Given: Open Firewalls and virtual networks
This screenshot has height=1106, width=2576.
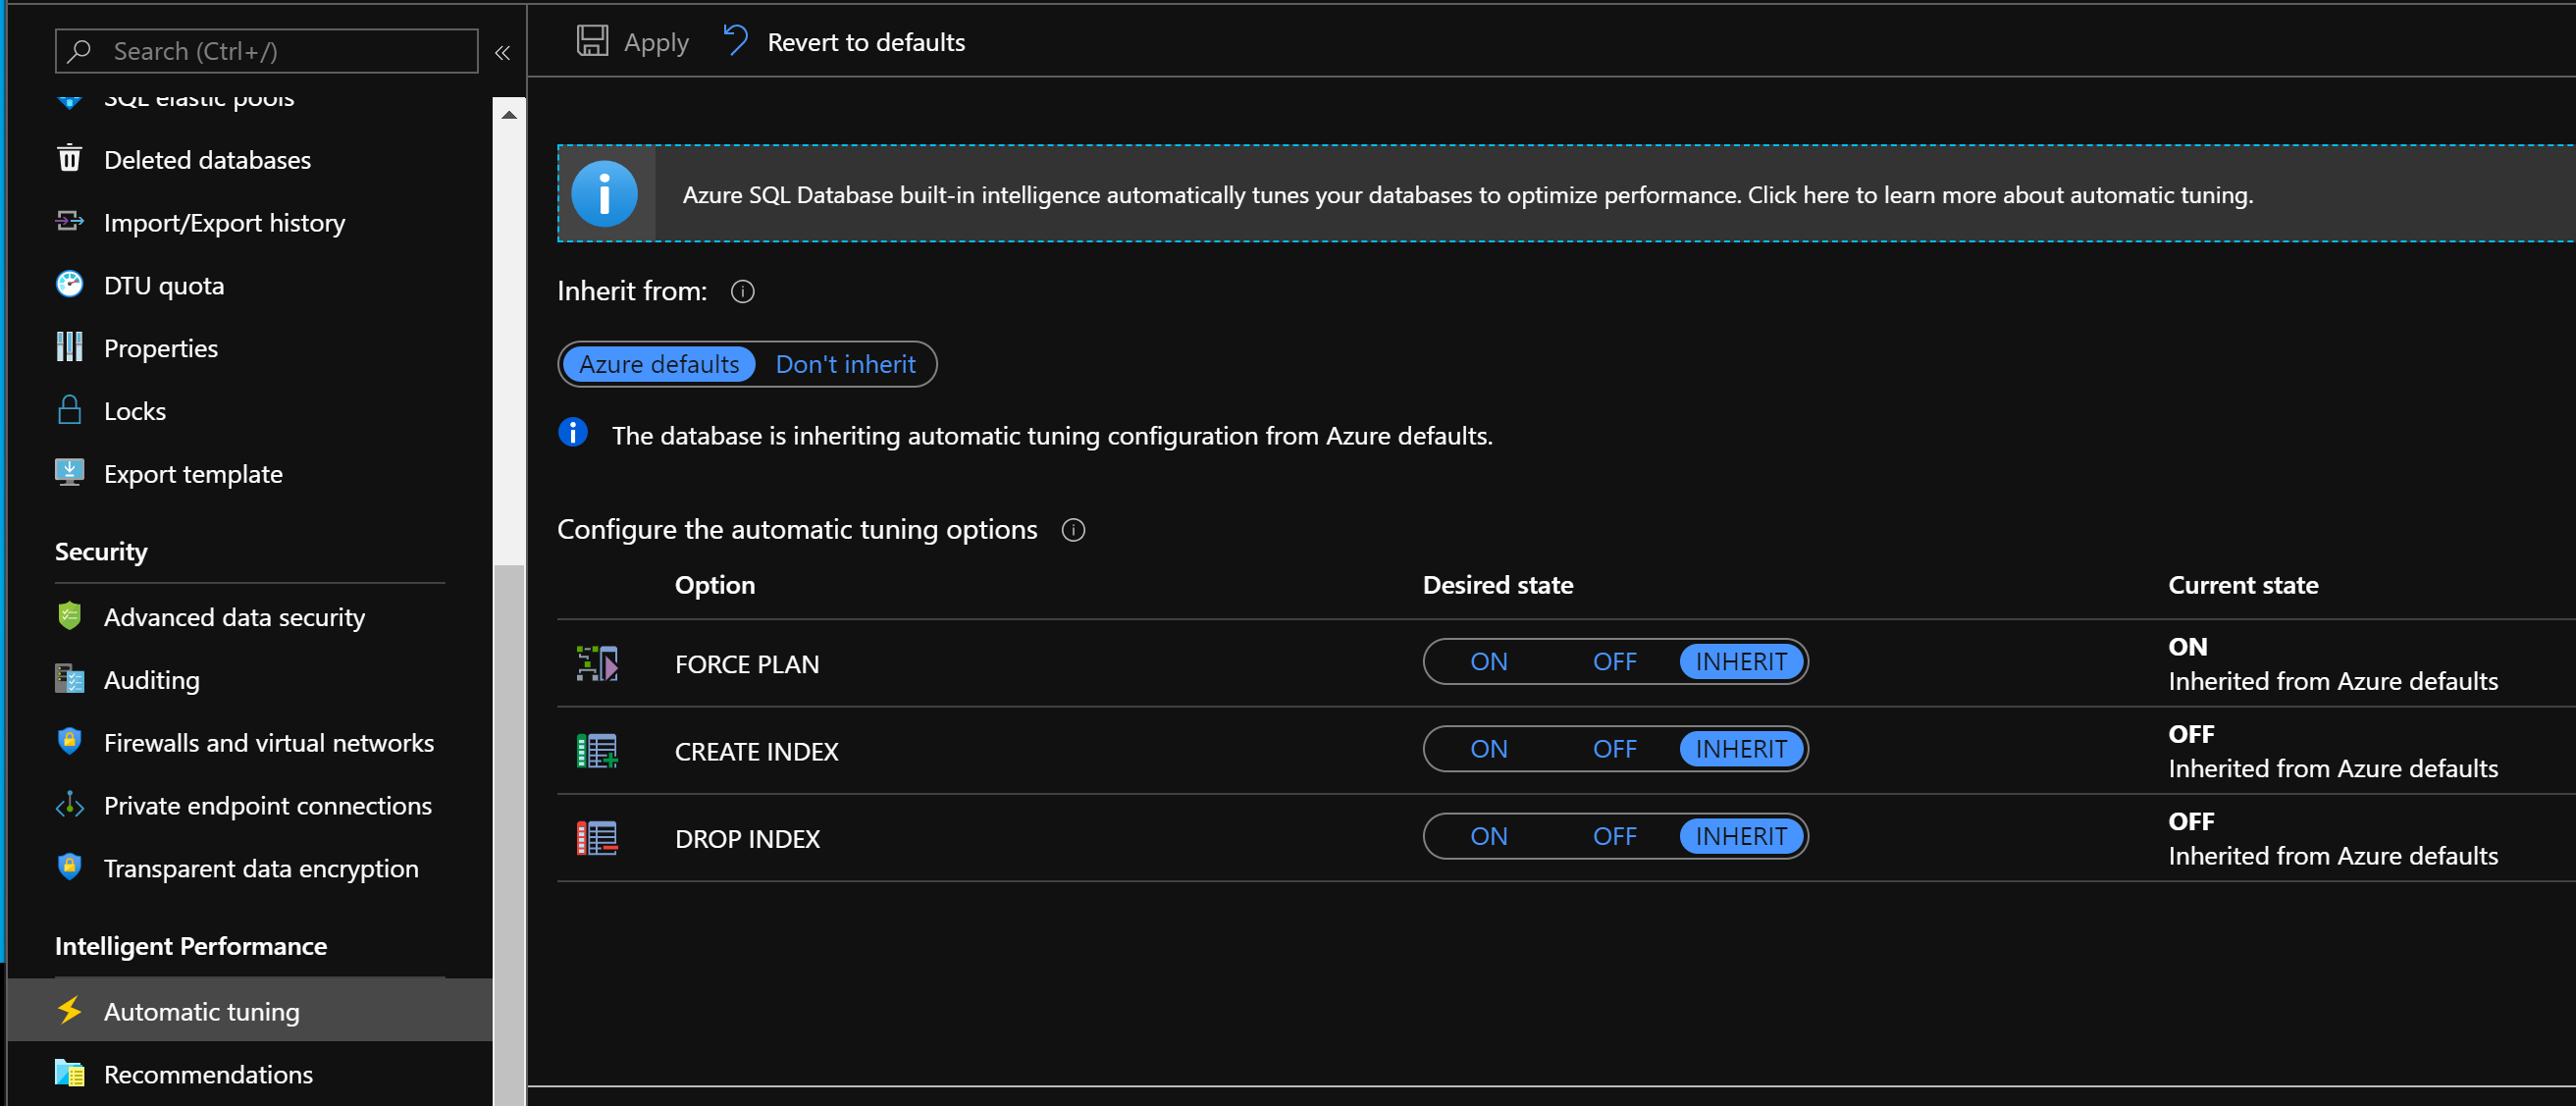Looking at the screenshot, I should pos(268,742).
